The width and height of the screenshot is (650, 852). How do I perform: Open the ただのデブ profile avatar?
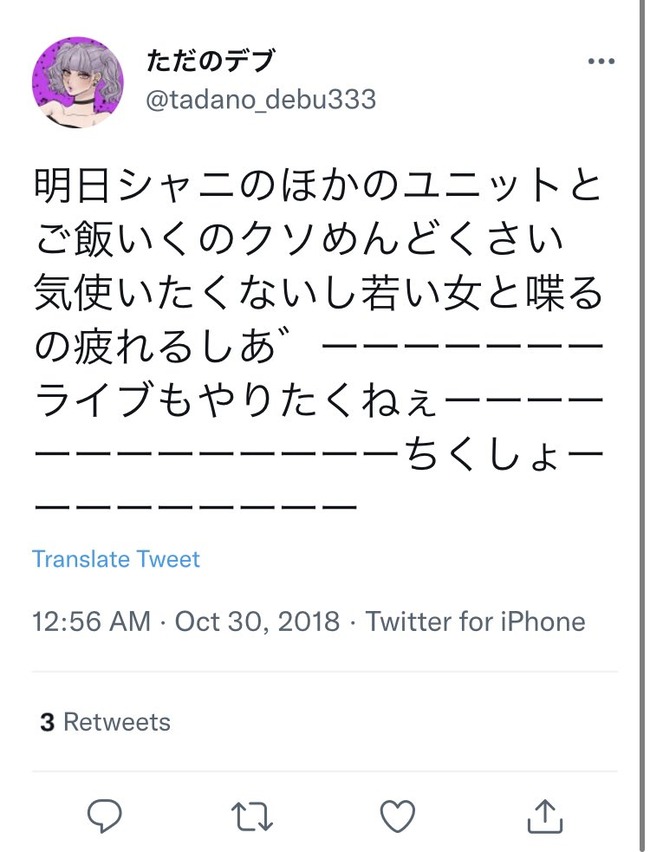click(x=78, y=82)
